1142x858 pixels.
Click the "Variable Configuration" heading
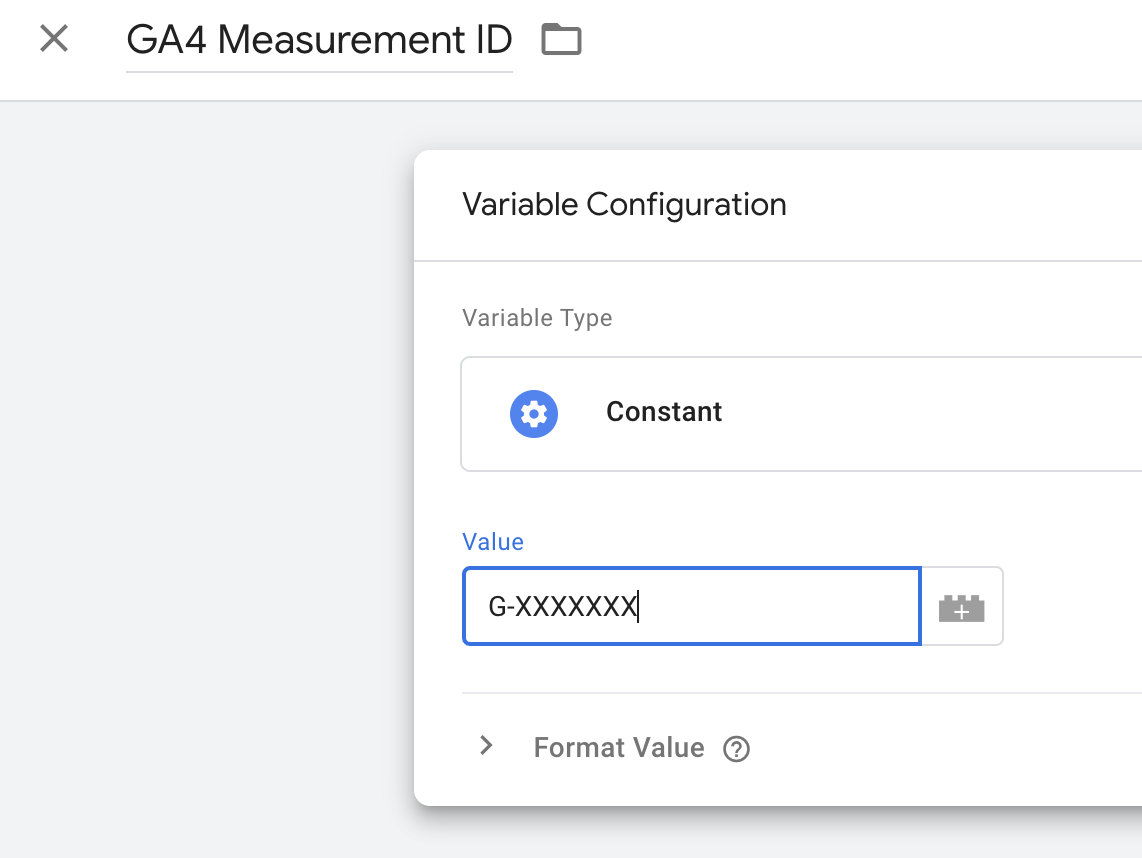pyautogui.click(x=624, y=205)
